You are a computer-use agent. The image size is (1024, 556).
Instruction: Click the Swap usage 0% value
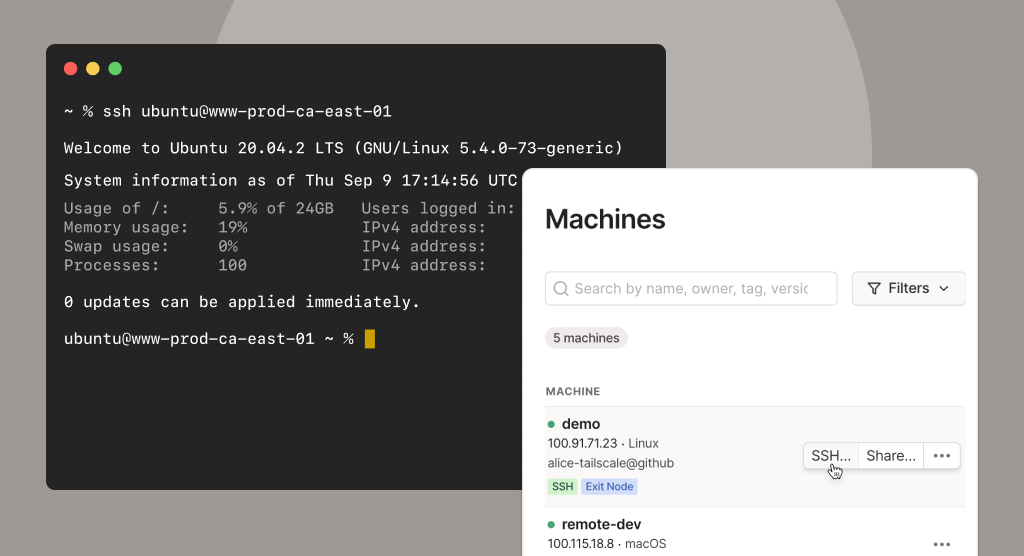(228, 246)
